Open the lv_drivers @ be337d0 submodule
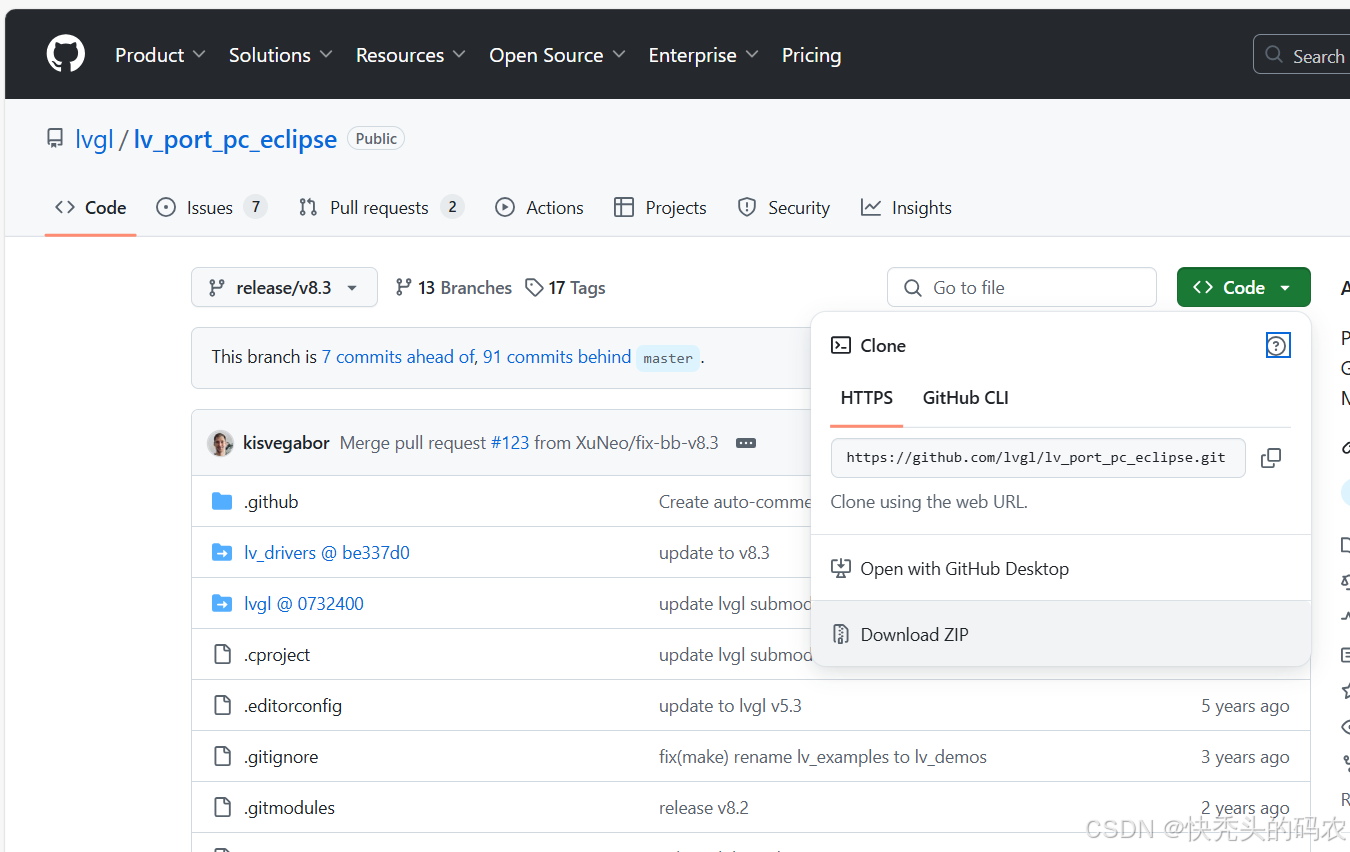1350x852 pixels. pyautogui.click(x=327, y=553)
